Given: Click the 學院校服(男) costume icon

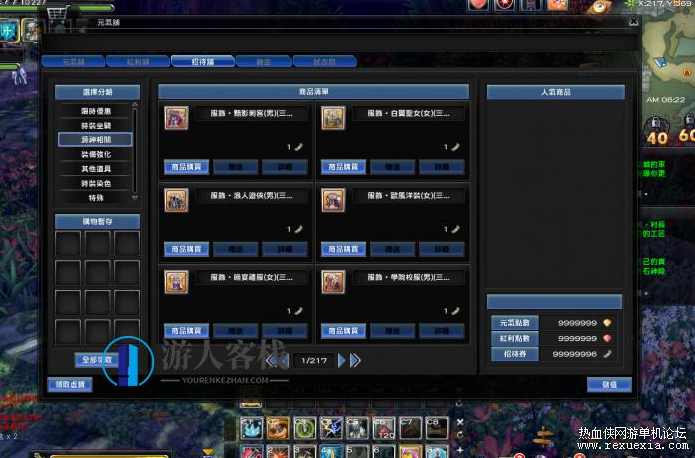Looking at the screenshot, I should coord(333,281).
